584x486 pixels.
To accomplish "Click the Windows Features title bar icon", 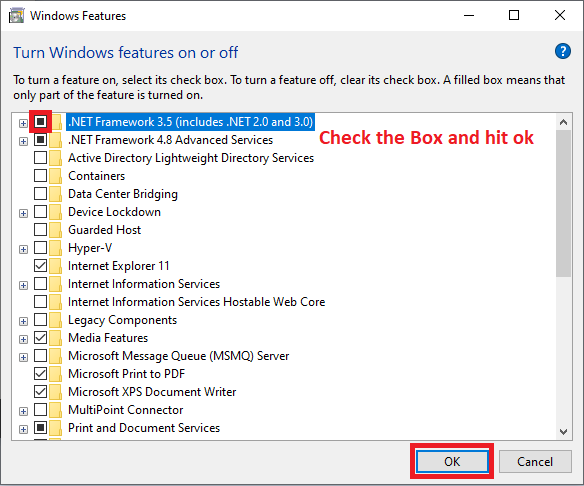I will 16,16.
